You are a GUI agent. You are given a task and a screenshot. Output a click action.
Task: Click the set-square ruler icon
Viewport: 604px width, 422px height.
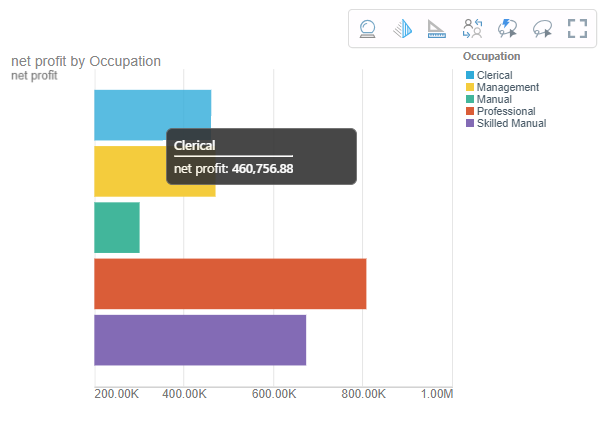click(437, 29)
